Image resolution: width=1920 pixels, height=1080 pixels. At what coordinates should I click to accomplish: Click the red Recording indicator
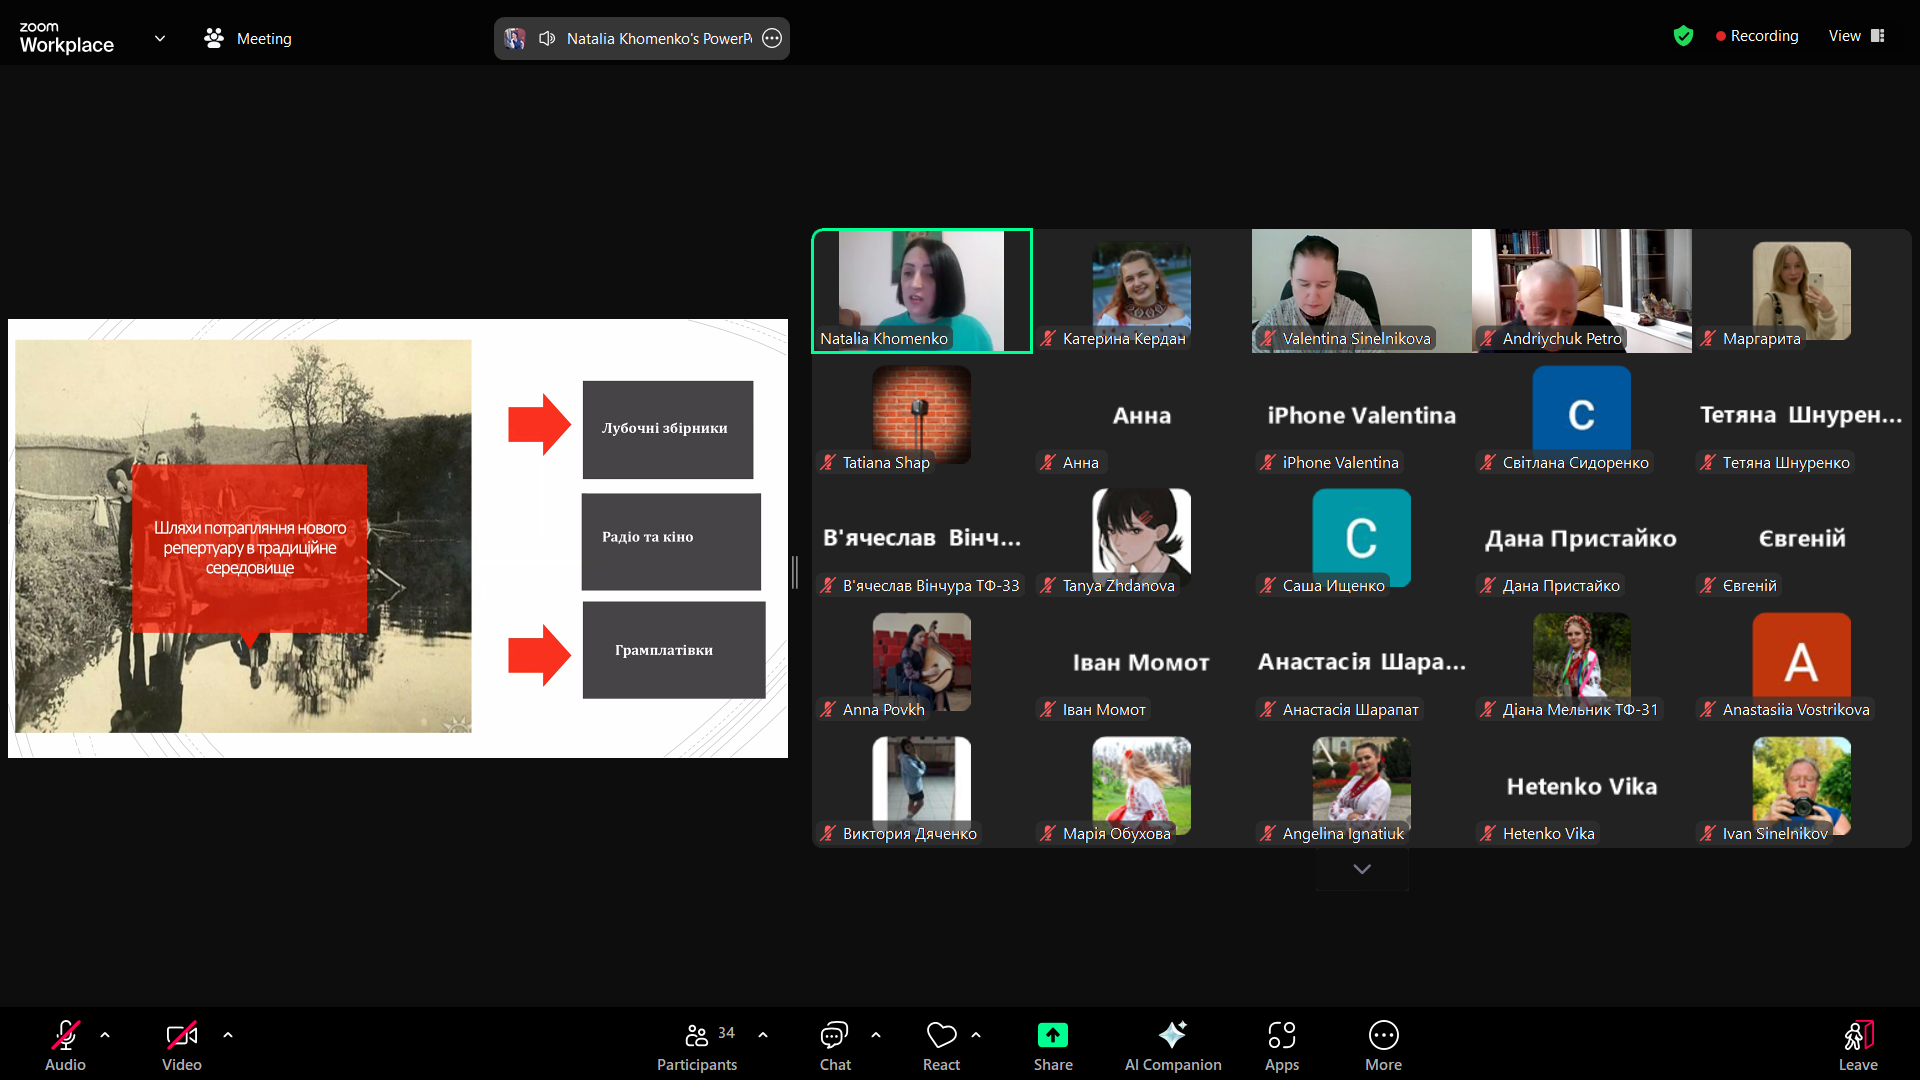tap(1757, 36)
